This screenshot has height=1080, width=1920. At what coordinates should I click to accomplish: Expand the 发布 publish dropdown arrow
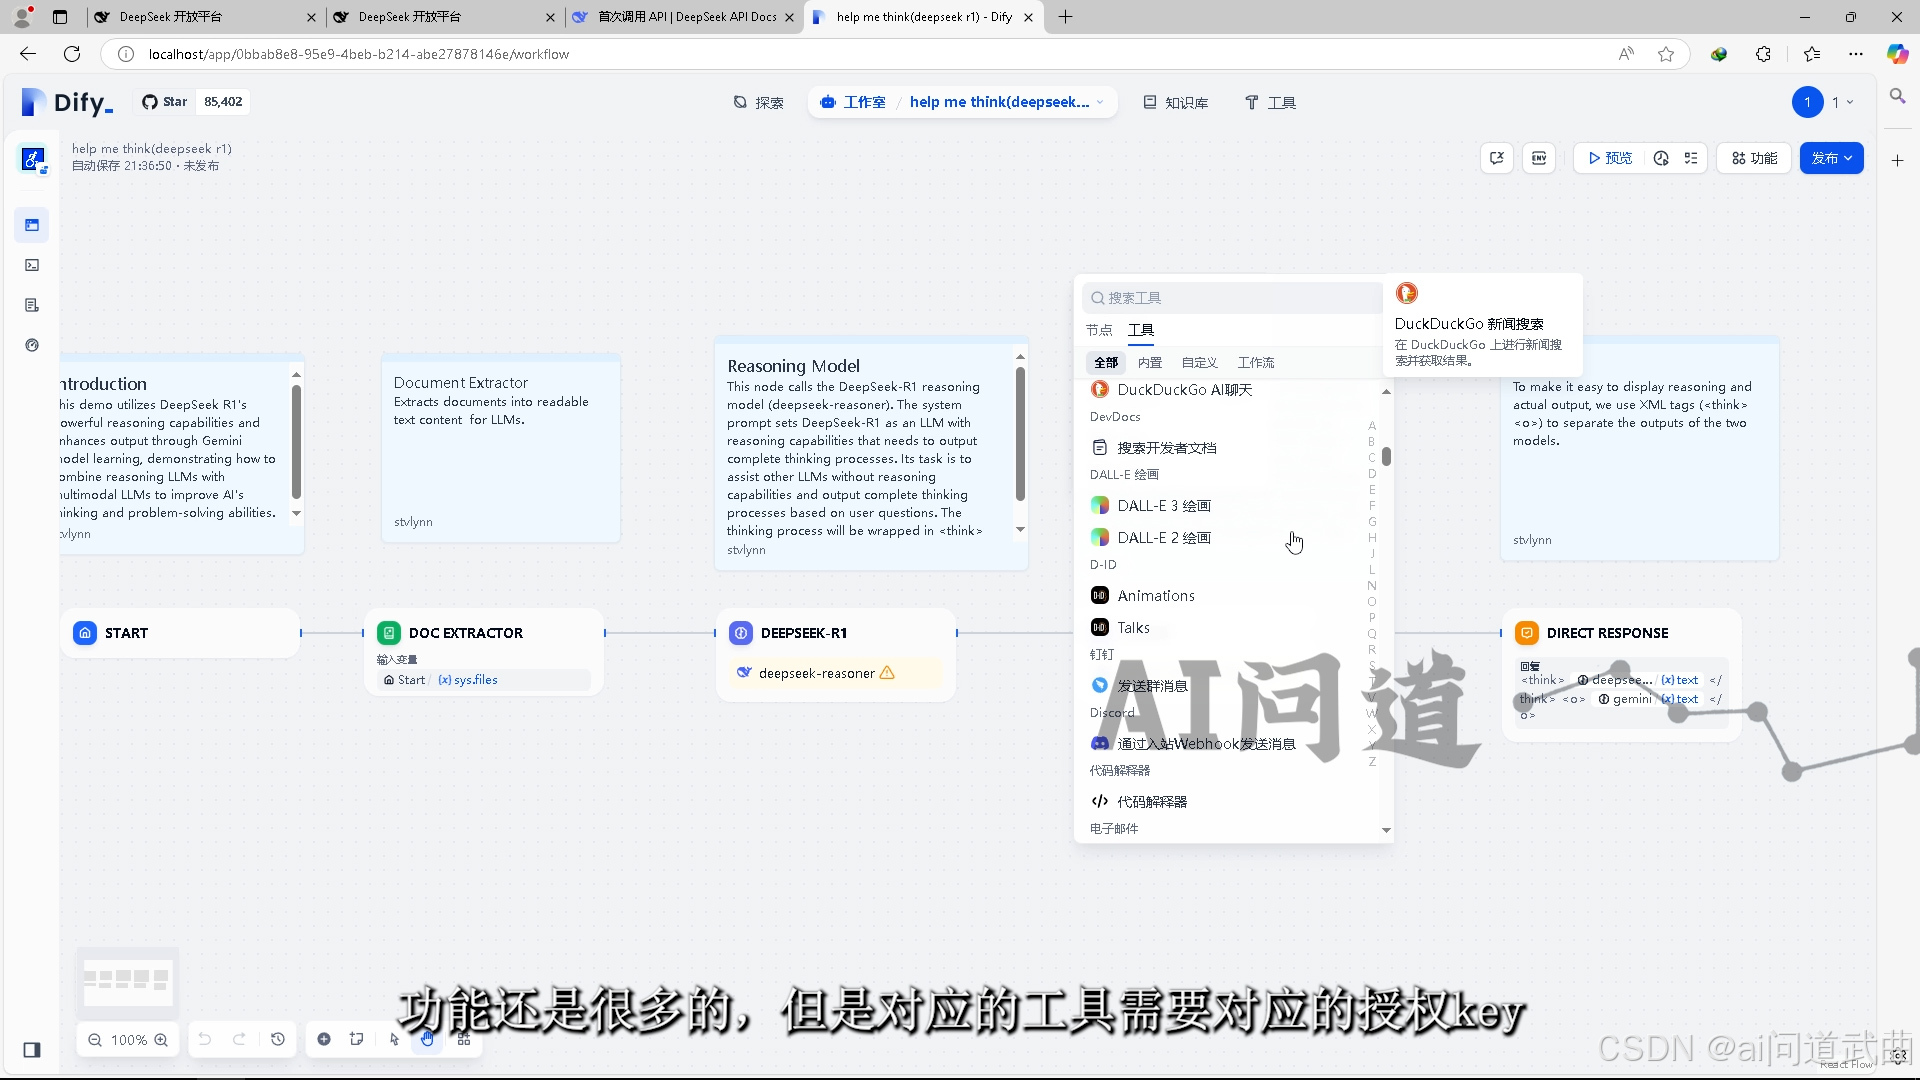1848,158
